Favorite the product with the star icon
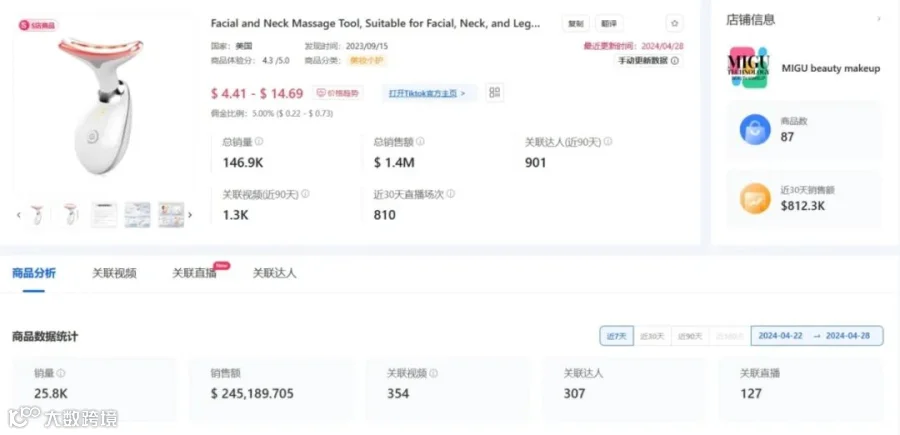900x435 pixels. point(674,24)
